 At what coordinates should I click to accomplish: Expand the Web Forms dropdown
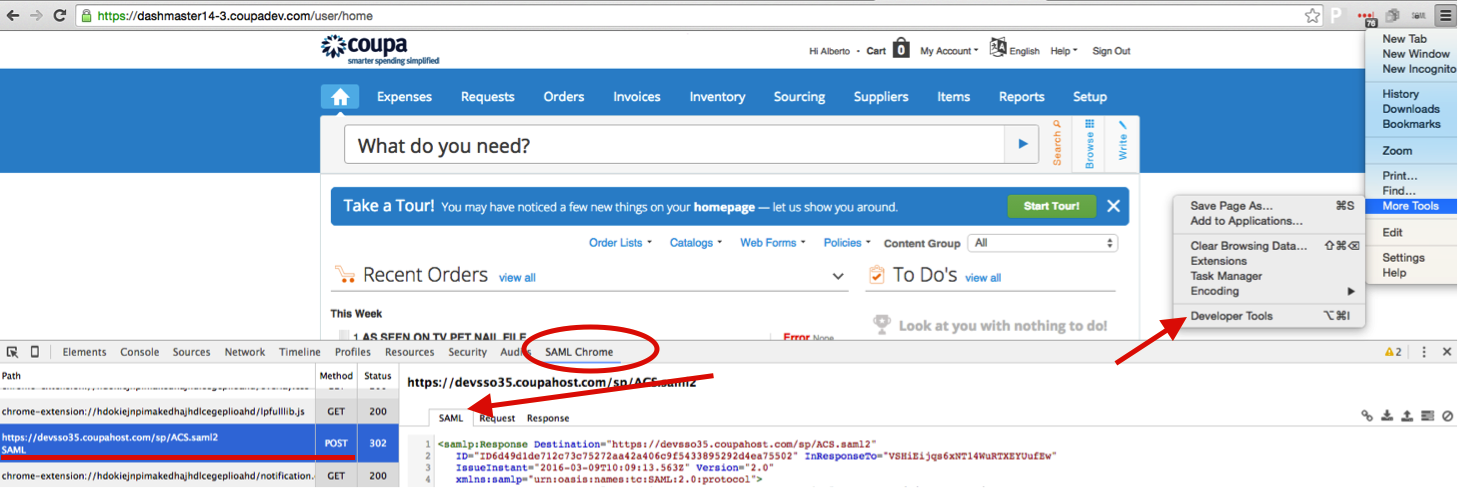click(x=772, y=243)
